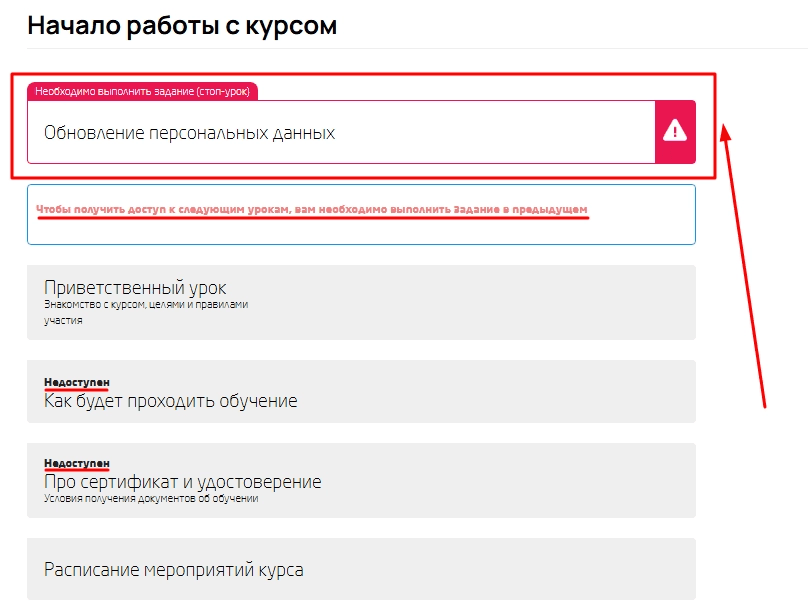Image resolution: width=808 pixels, height=612 pixels.
Task: Open 'Расписание мероприятий курса' lesson
Action: click(x=361, y=569)
